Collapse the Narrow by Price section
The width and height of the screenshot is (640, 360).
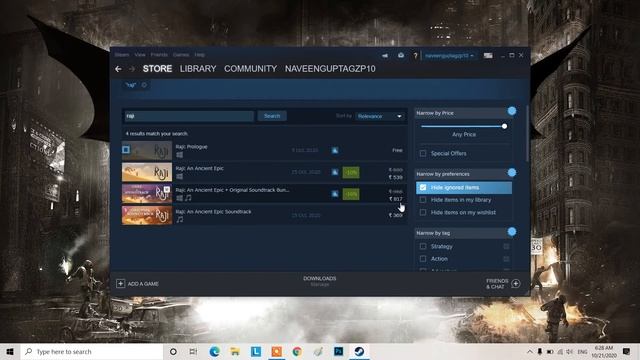[x=512, y=111]
